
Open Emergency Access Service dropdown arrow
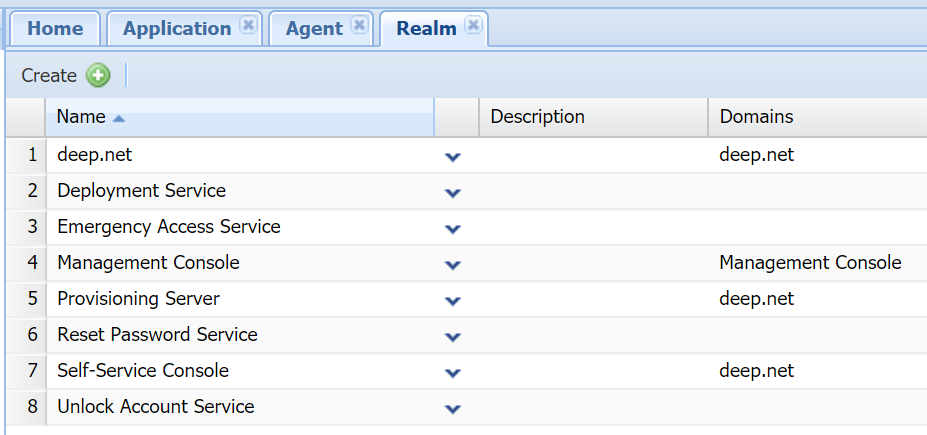tap(453, 229)
